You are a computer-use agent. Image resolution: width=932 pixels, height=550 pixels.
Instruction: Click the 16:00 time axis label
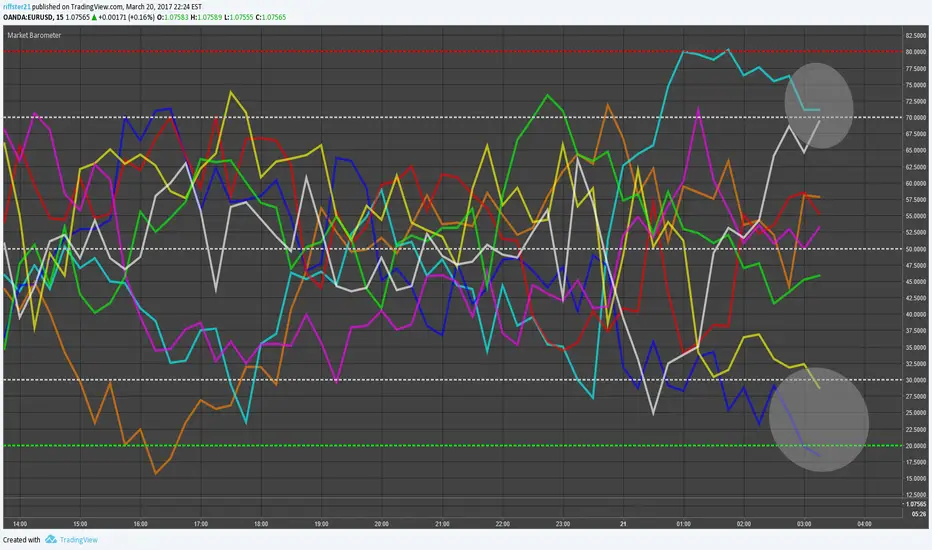click(x=140, y=524)
